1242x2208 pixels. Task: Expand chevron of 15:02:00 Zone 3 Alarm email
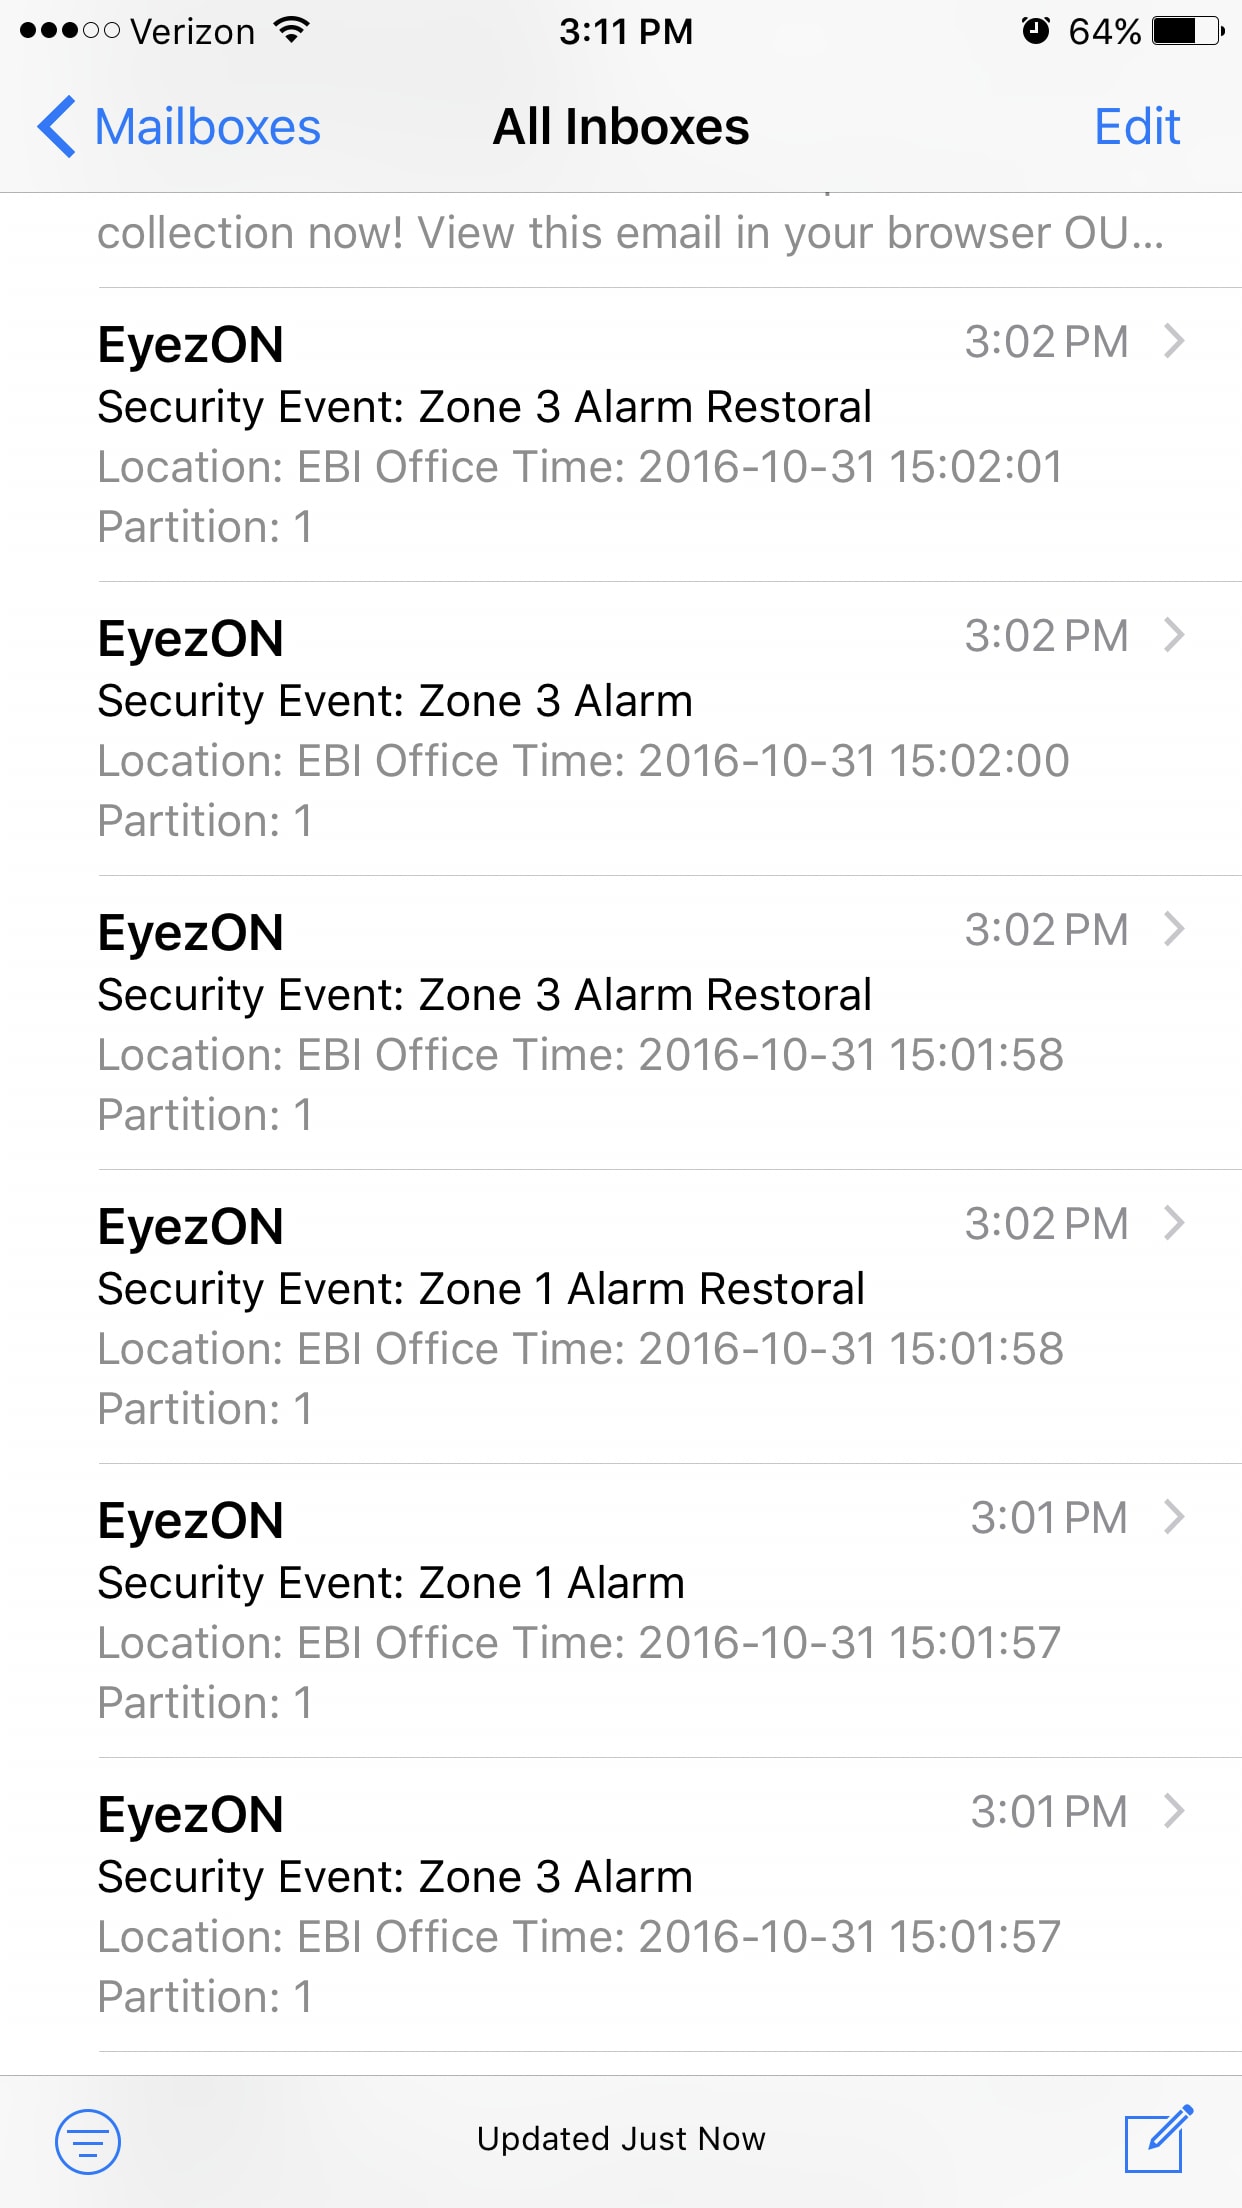[x=1174, y=635]
